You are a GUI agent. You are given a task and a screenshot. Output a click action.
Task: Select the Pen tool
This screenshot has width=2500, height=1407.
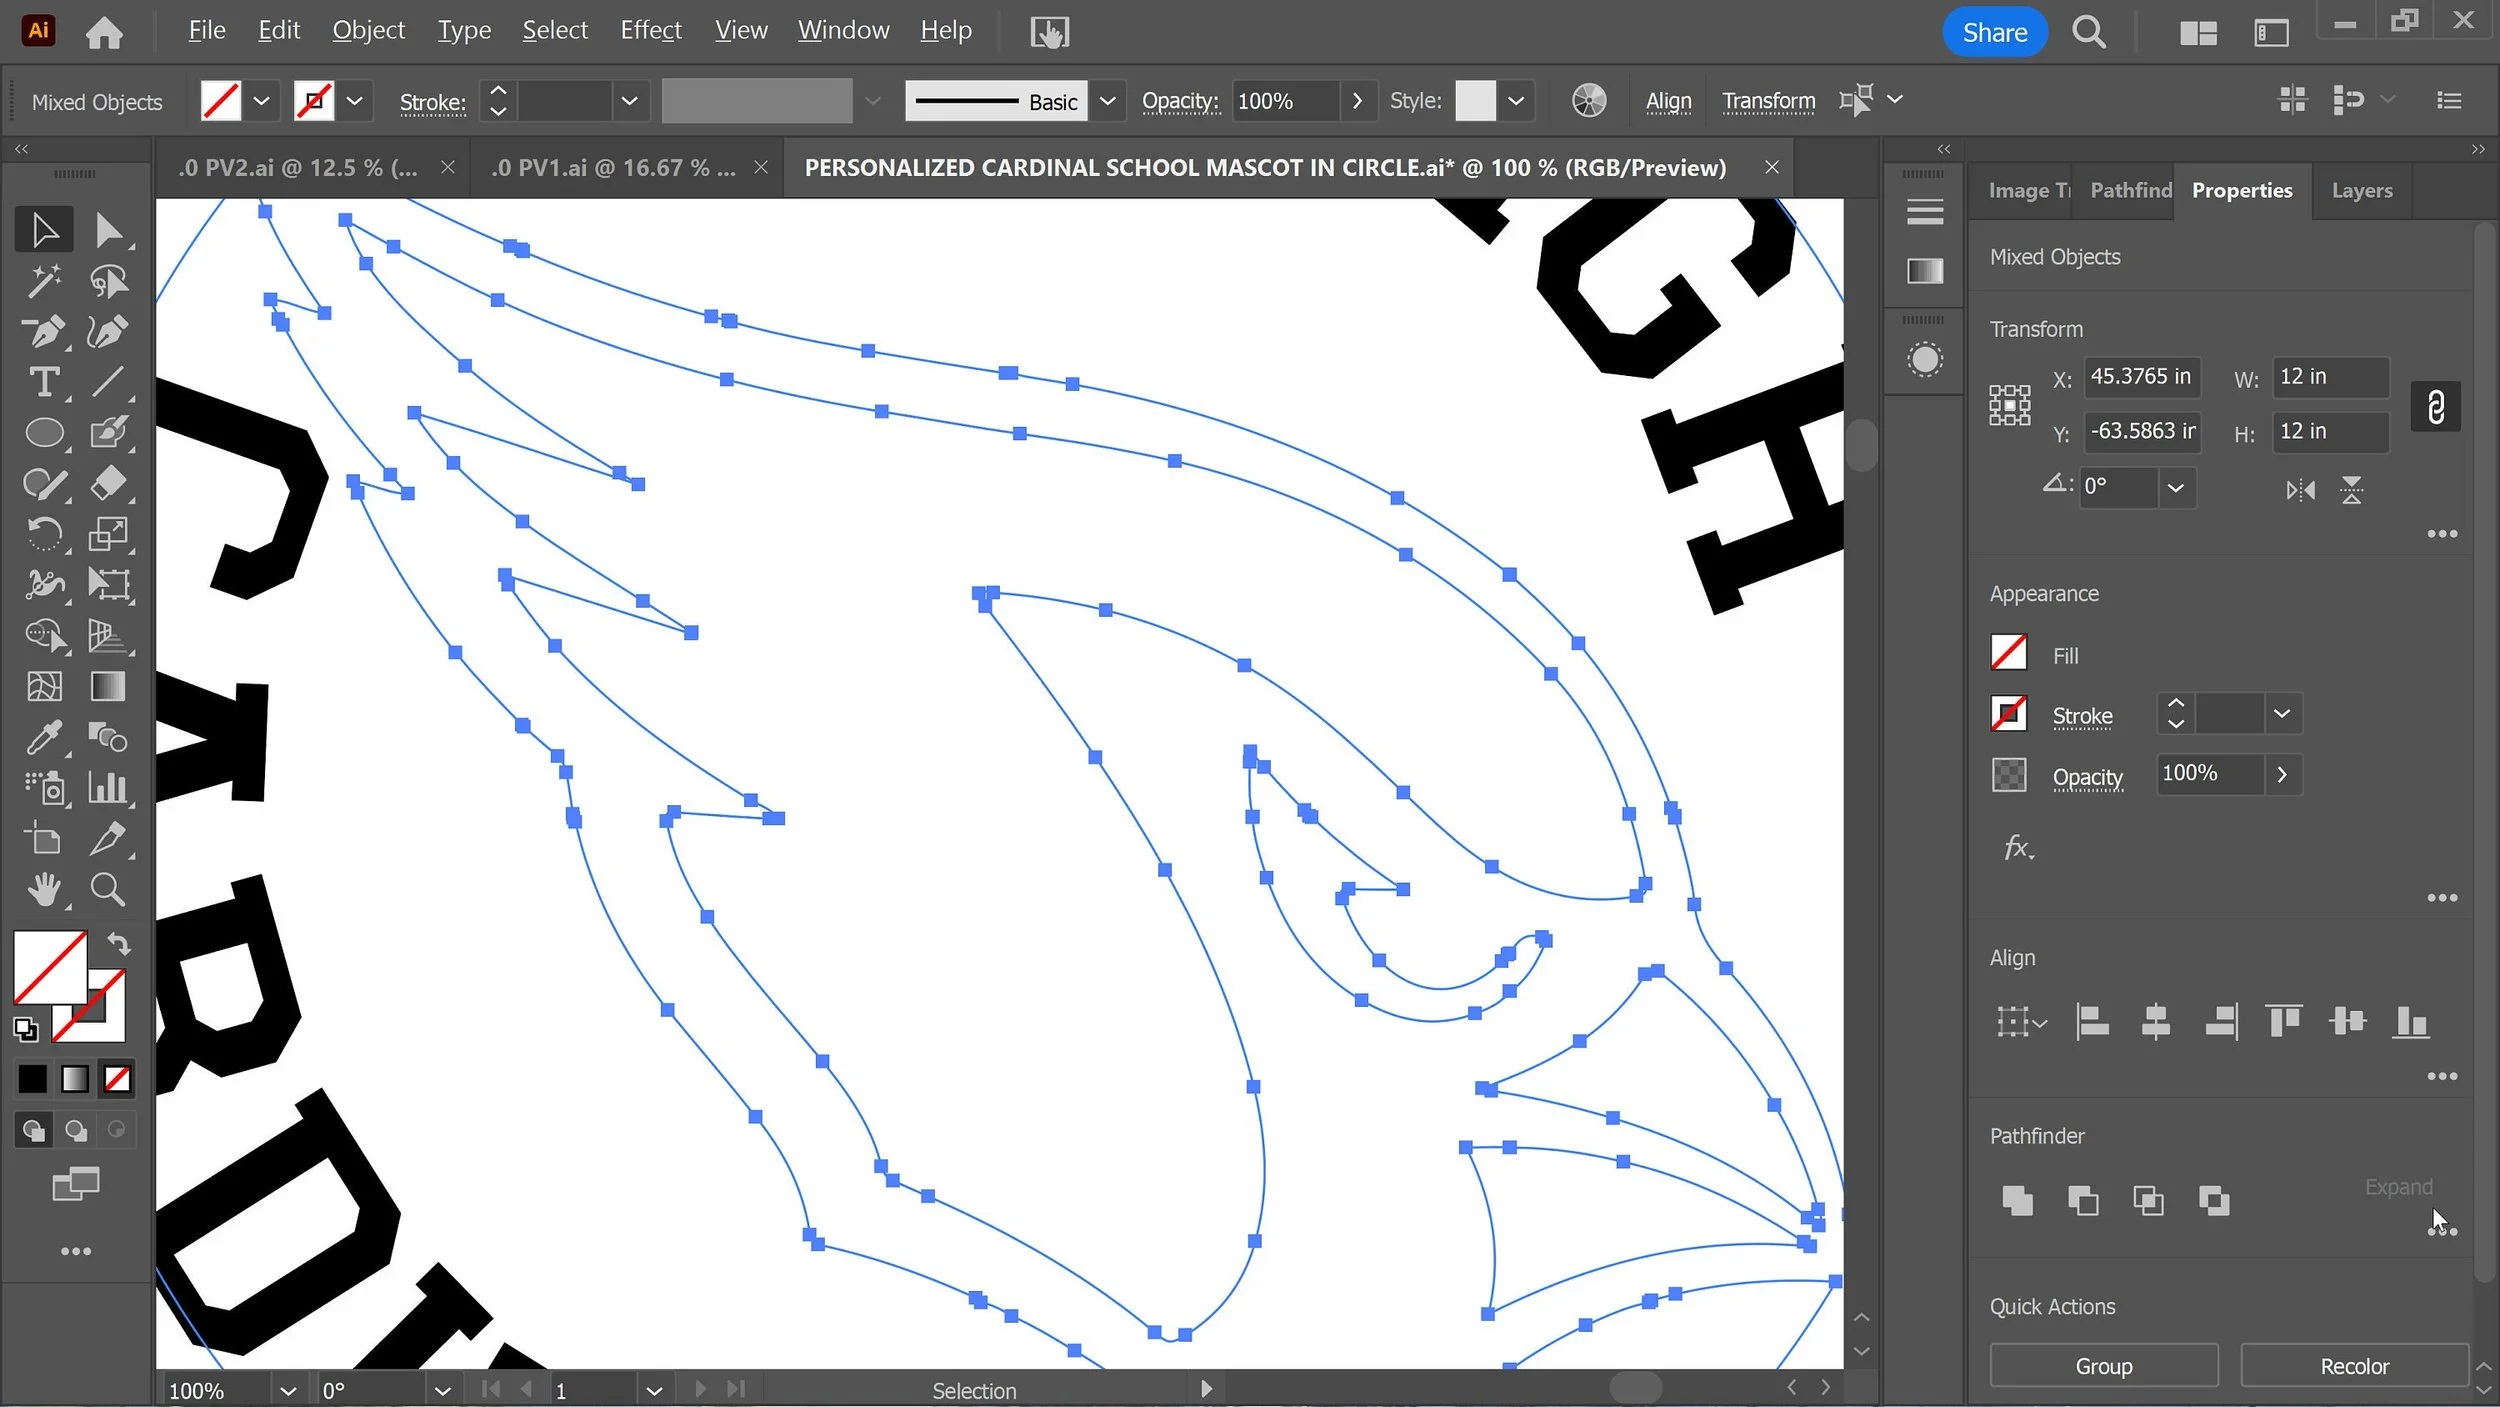point(43,331)
